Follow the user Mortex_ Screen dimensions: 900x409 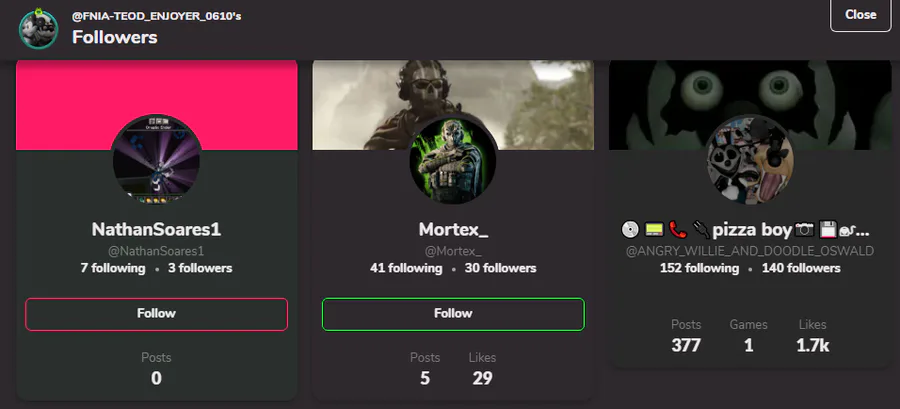[453, 314]
